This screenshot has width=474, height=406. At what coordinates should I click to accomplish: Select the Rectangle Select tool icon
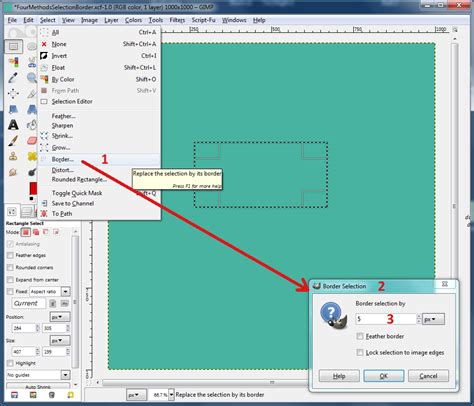14,46
